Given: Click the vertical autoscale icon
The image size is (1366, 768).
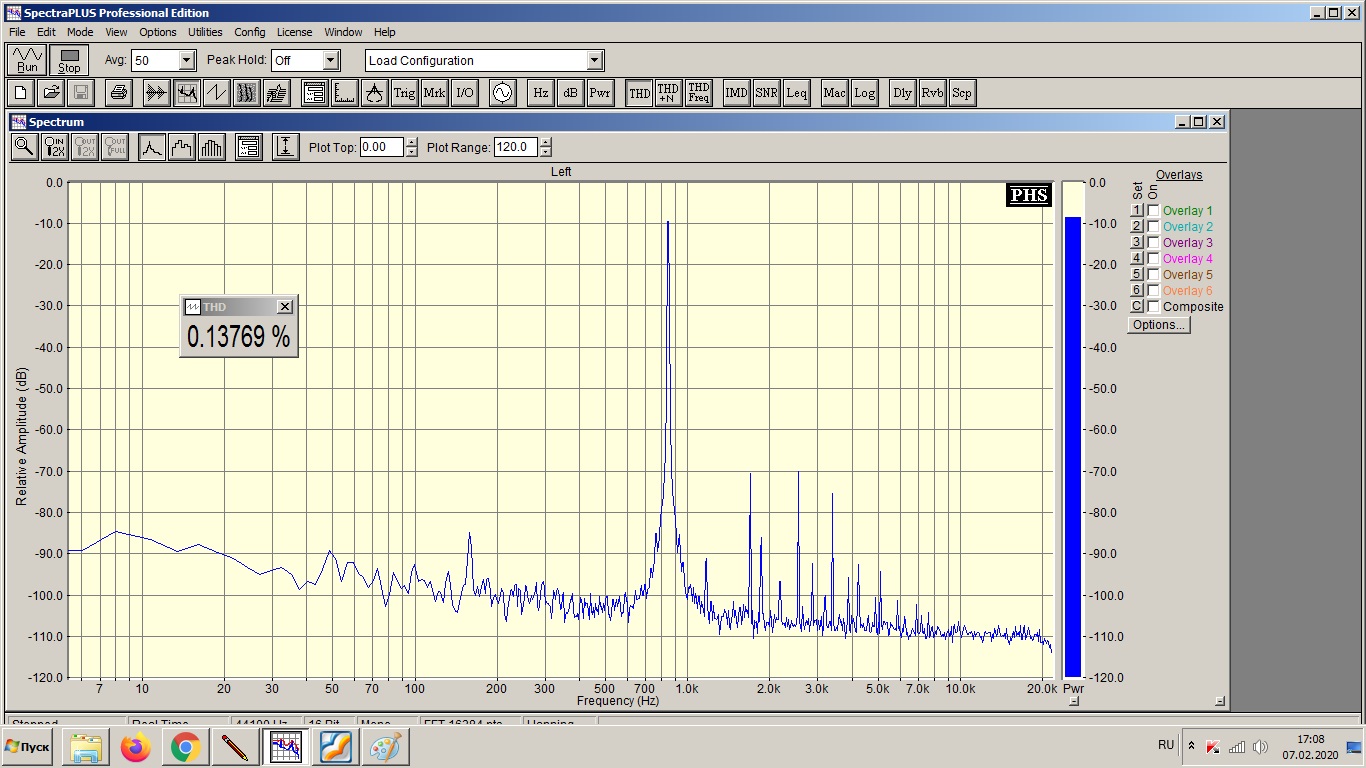Looking at the screenshot, I should point(286,147).
